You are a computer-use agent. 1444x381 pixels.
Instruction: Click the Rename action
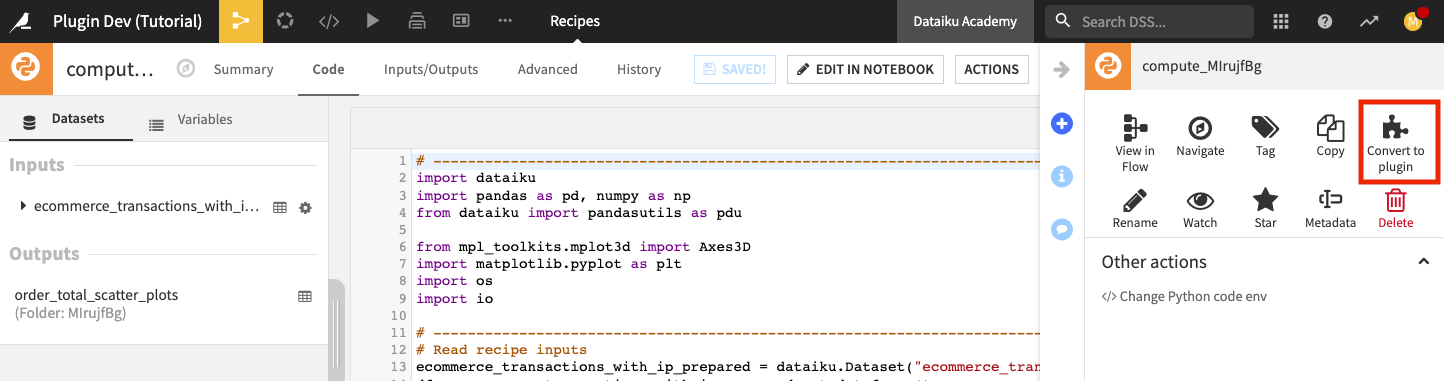point(1135,208)
